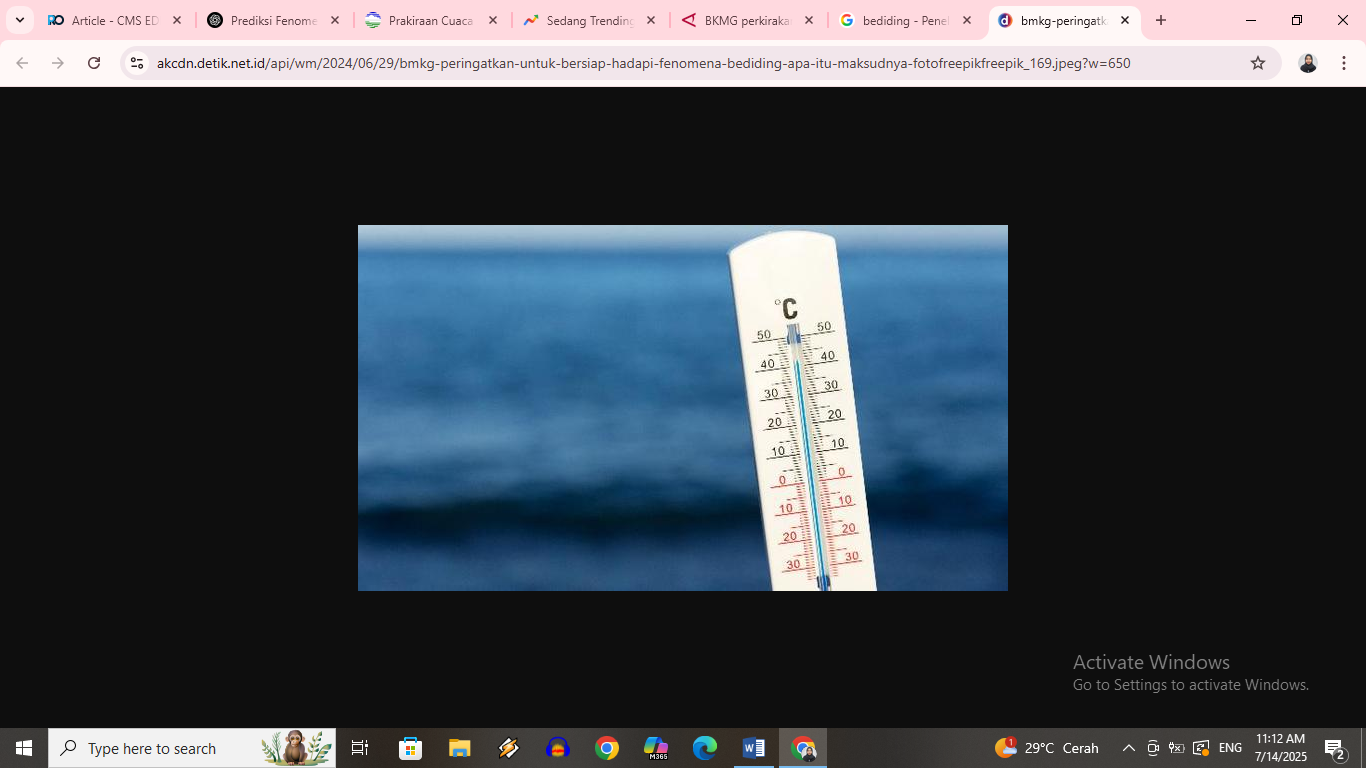Open Microsoft 365 Copilot from the taskbar
This screenshot has width=1366, height=768.
[x=656, y=748]
